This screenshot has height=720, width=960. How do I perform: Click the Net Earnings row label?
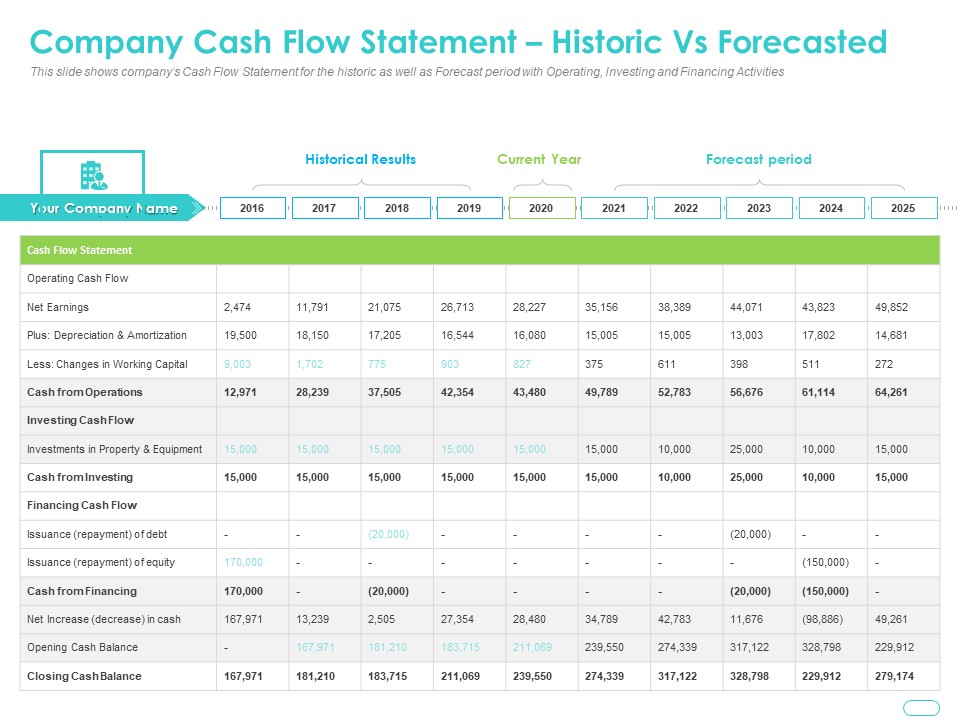58,307
